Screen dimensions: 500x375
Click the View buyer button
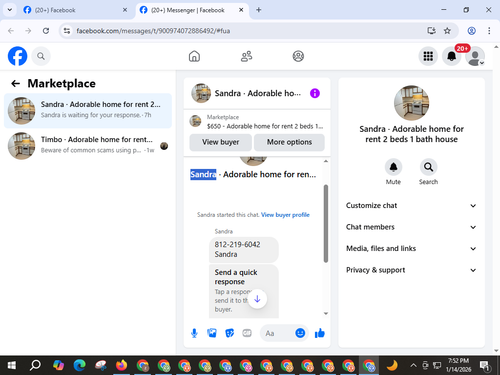[221, 142]
